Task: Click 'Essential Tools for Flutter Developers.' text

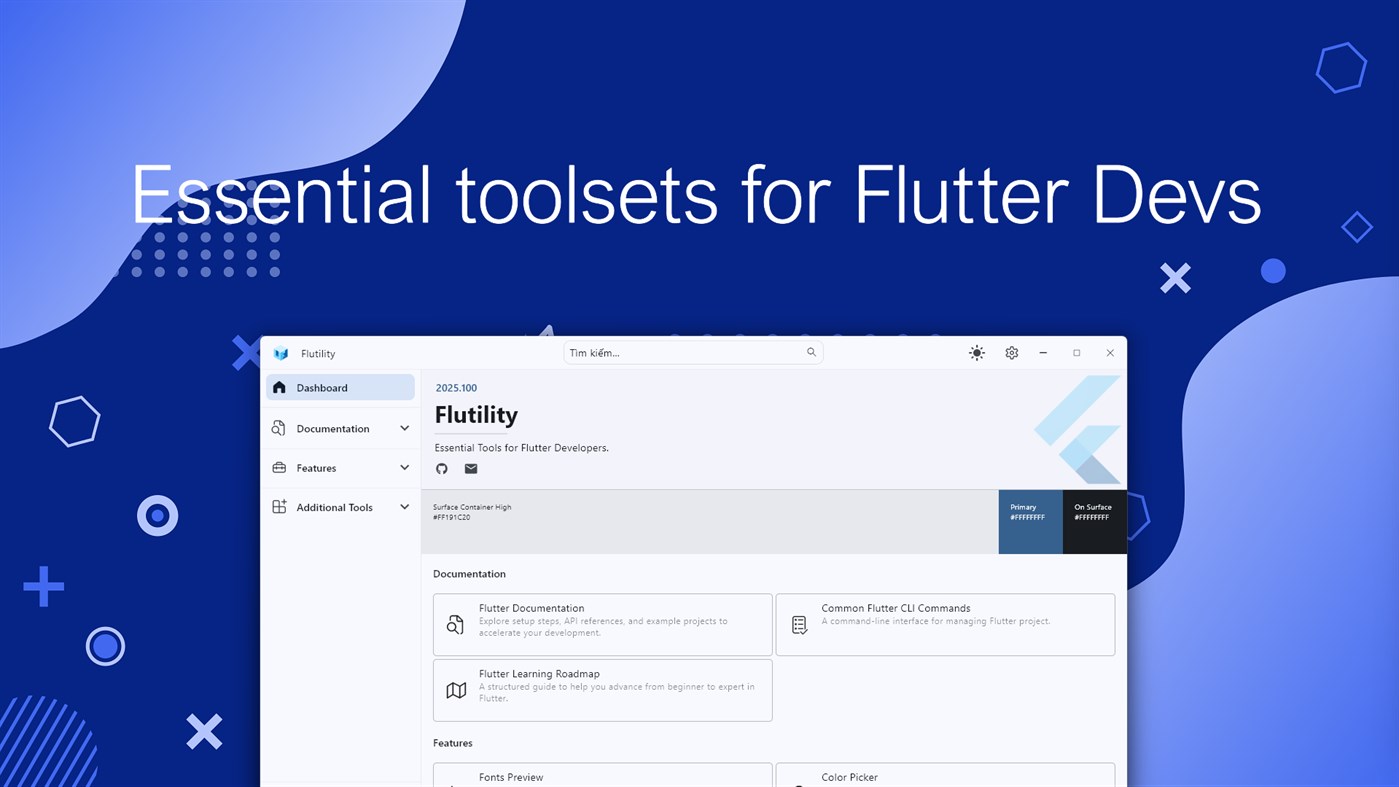Action: tap(522, 448)
